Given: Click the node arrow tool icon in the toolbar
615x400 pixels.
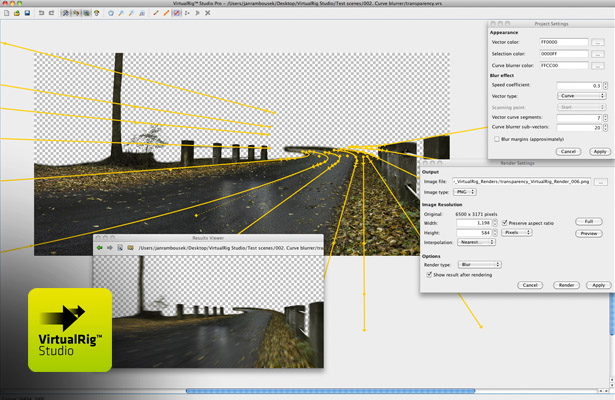Looking at the screenshot, I should [x=187, y=13].
